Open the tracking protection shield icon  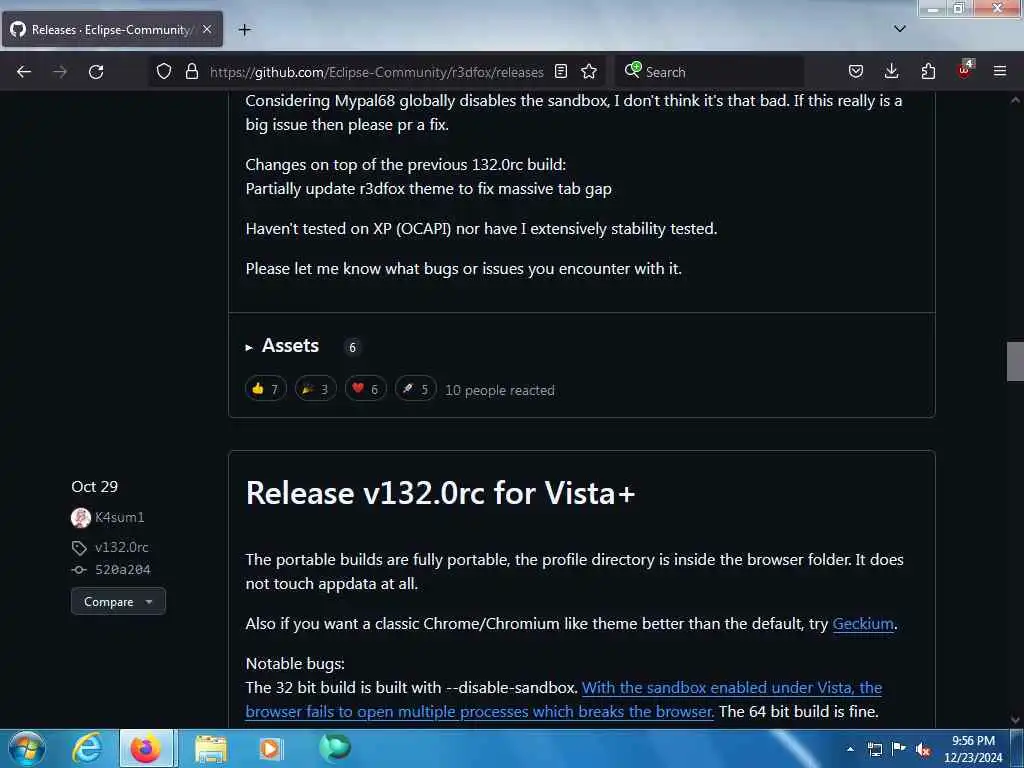pos(164,72)
